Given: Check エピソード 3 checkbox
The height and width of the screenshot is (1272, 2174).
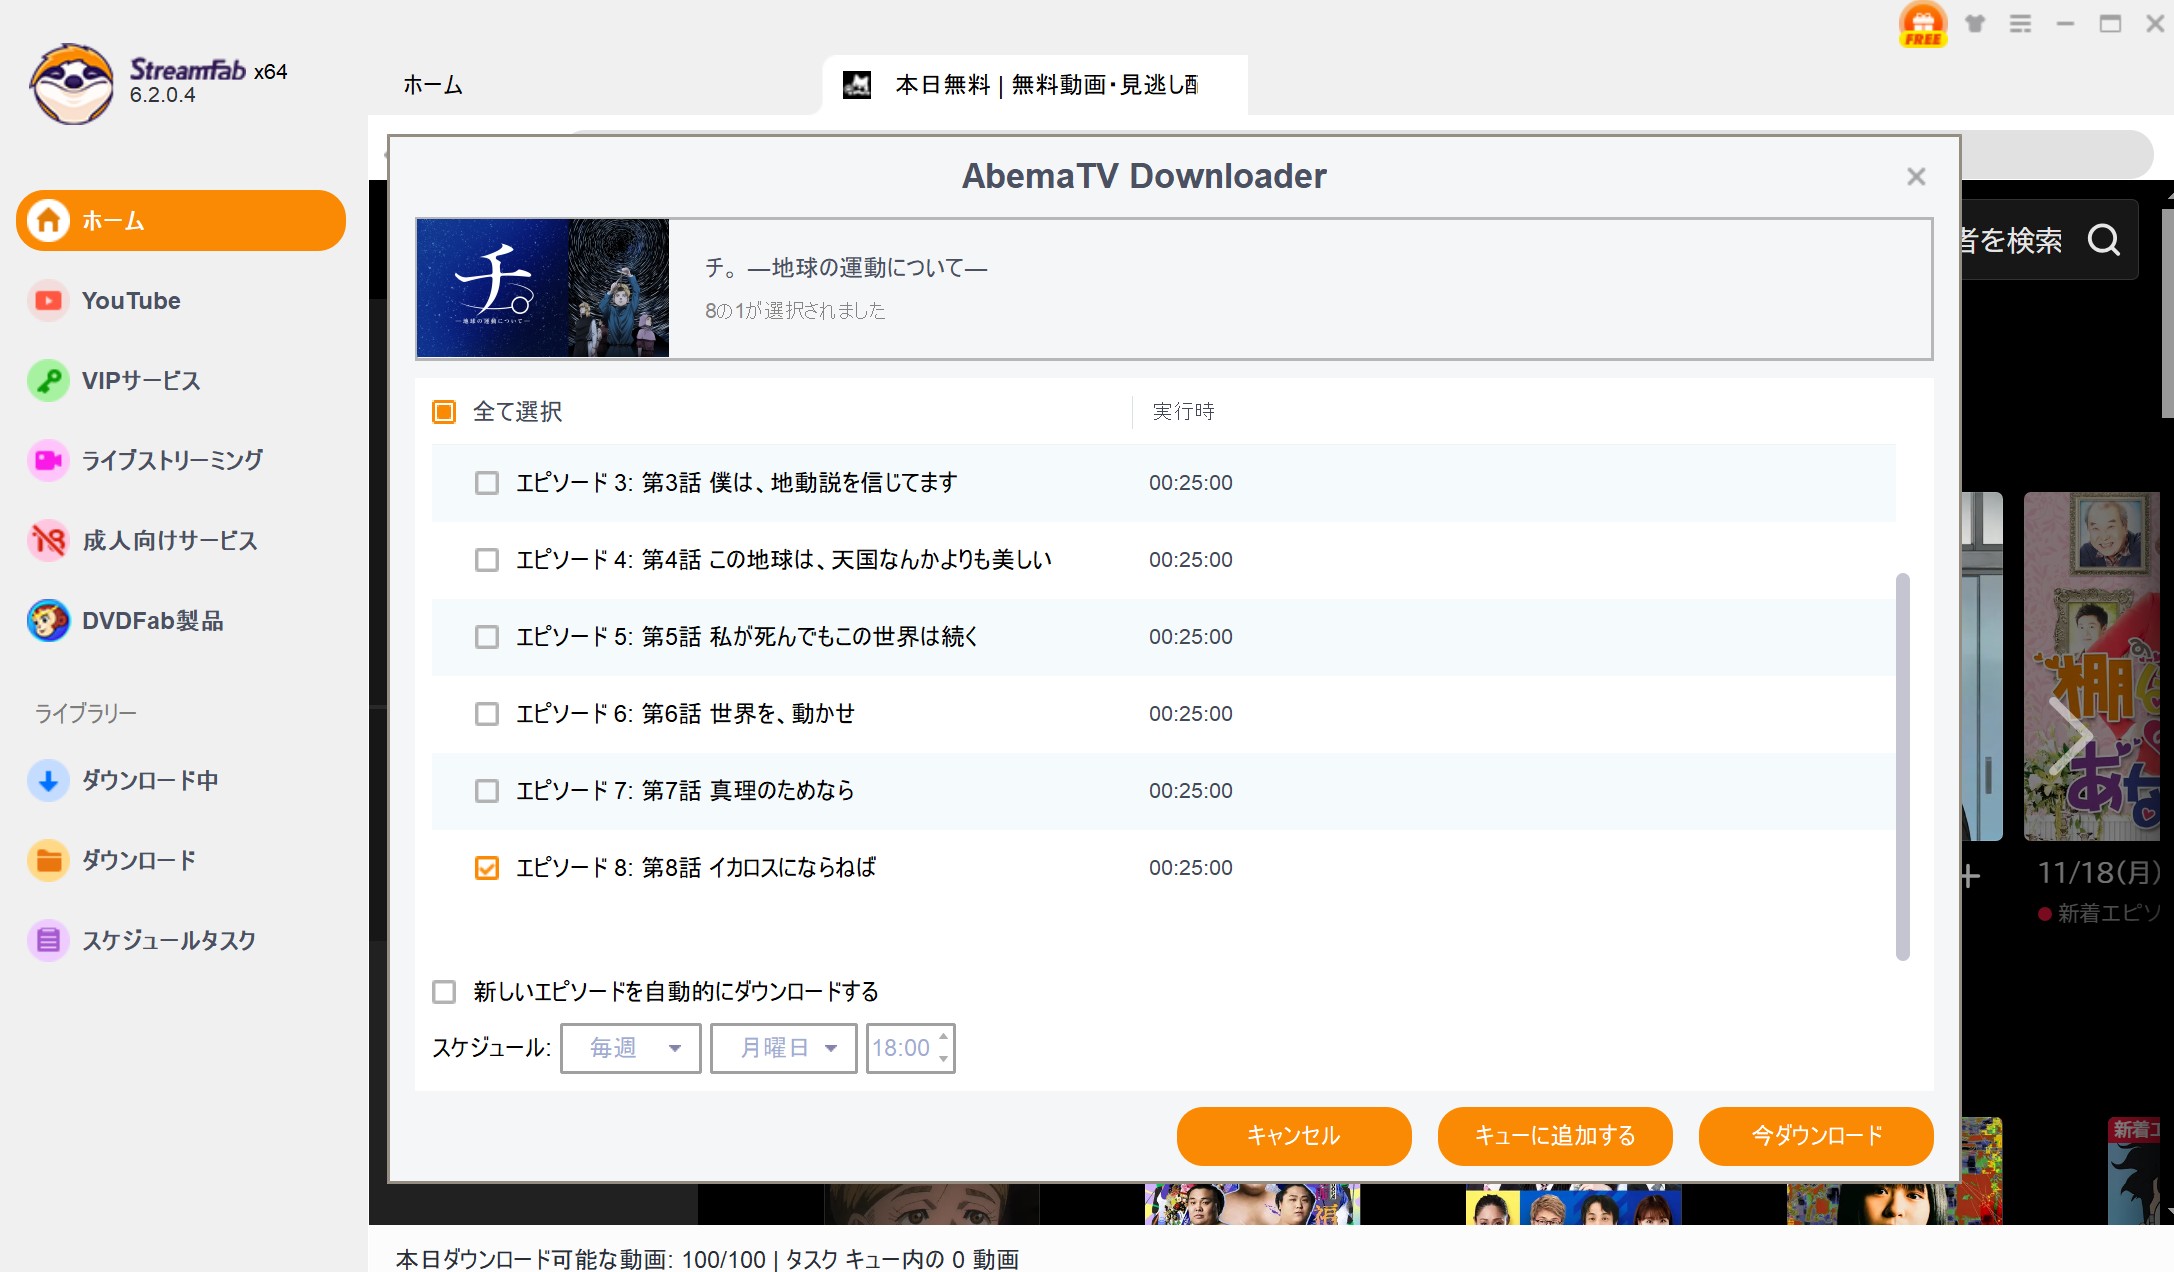Looking at the screenshot, I should pos(487,483).
